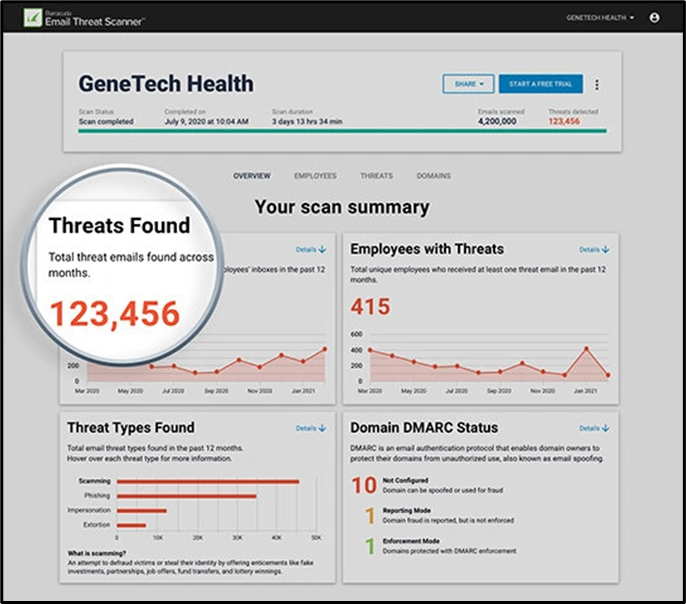The width and height of the screenshot is (686, 604).
Task: Switch to the Overview tab
Action: pos(252,176)
